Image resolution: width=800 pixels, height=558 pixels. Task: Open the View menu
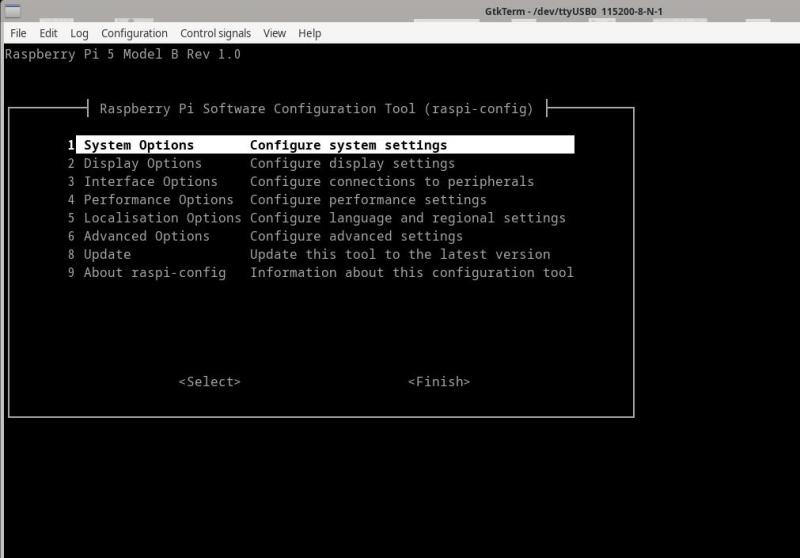(274, 33)
